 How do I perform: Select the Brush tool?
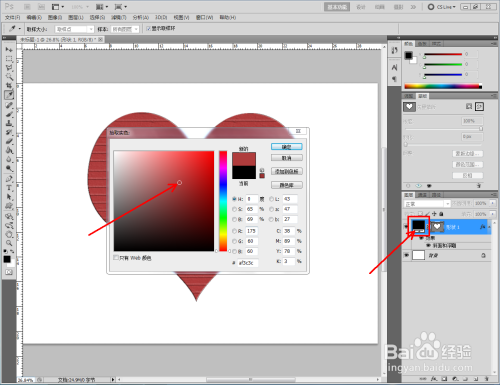point(9,114)
